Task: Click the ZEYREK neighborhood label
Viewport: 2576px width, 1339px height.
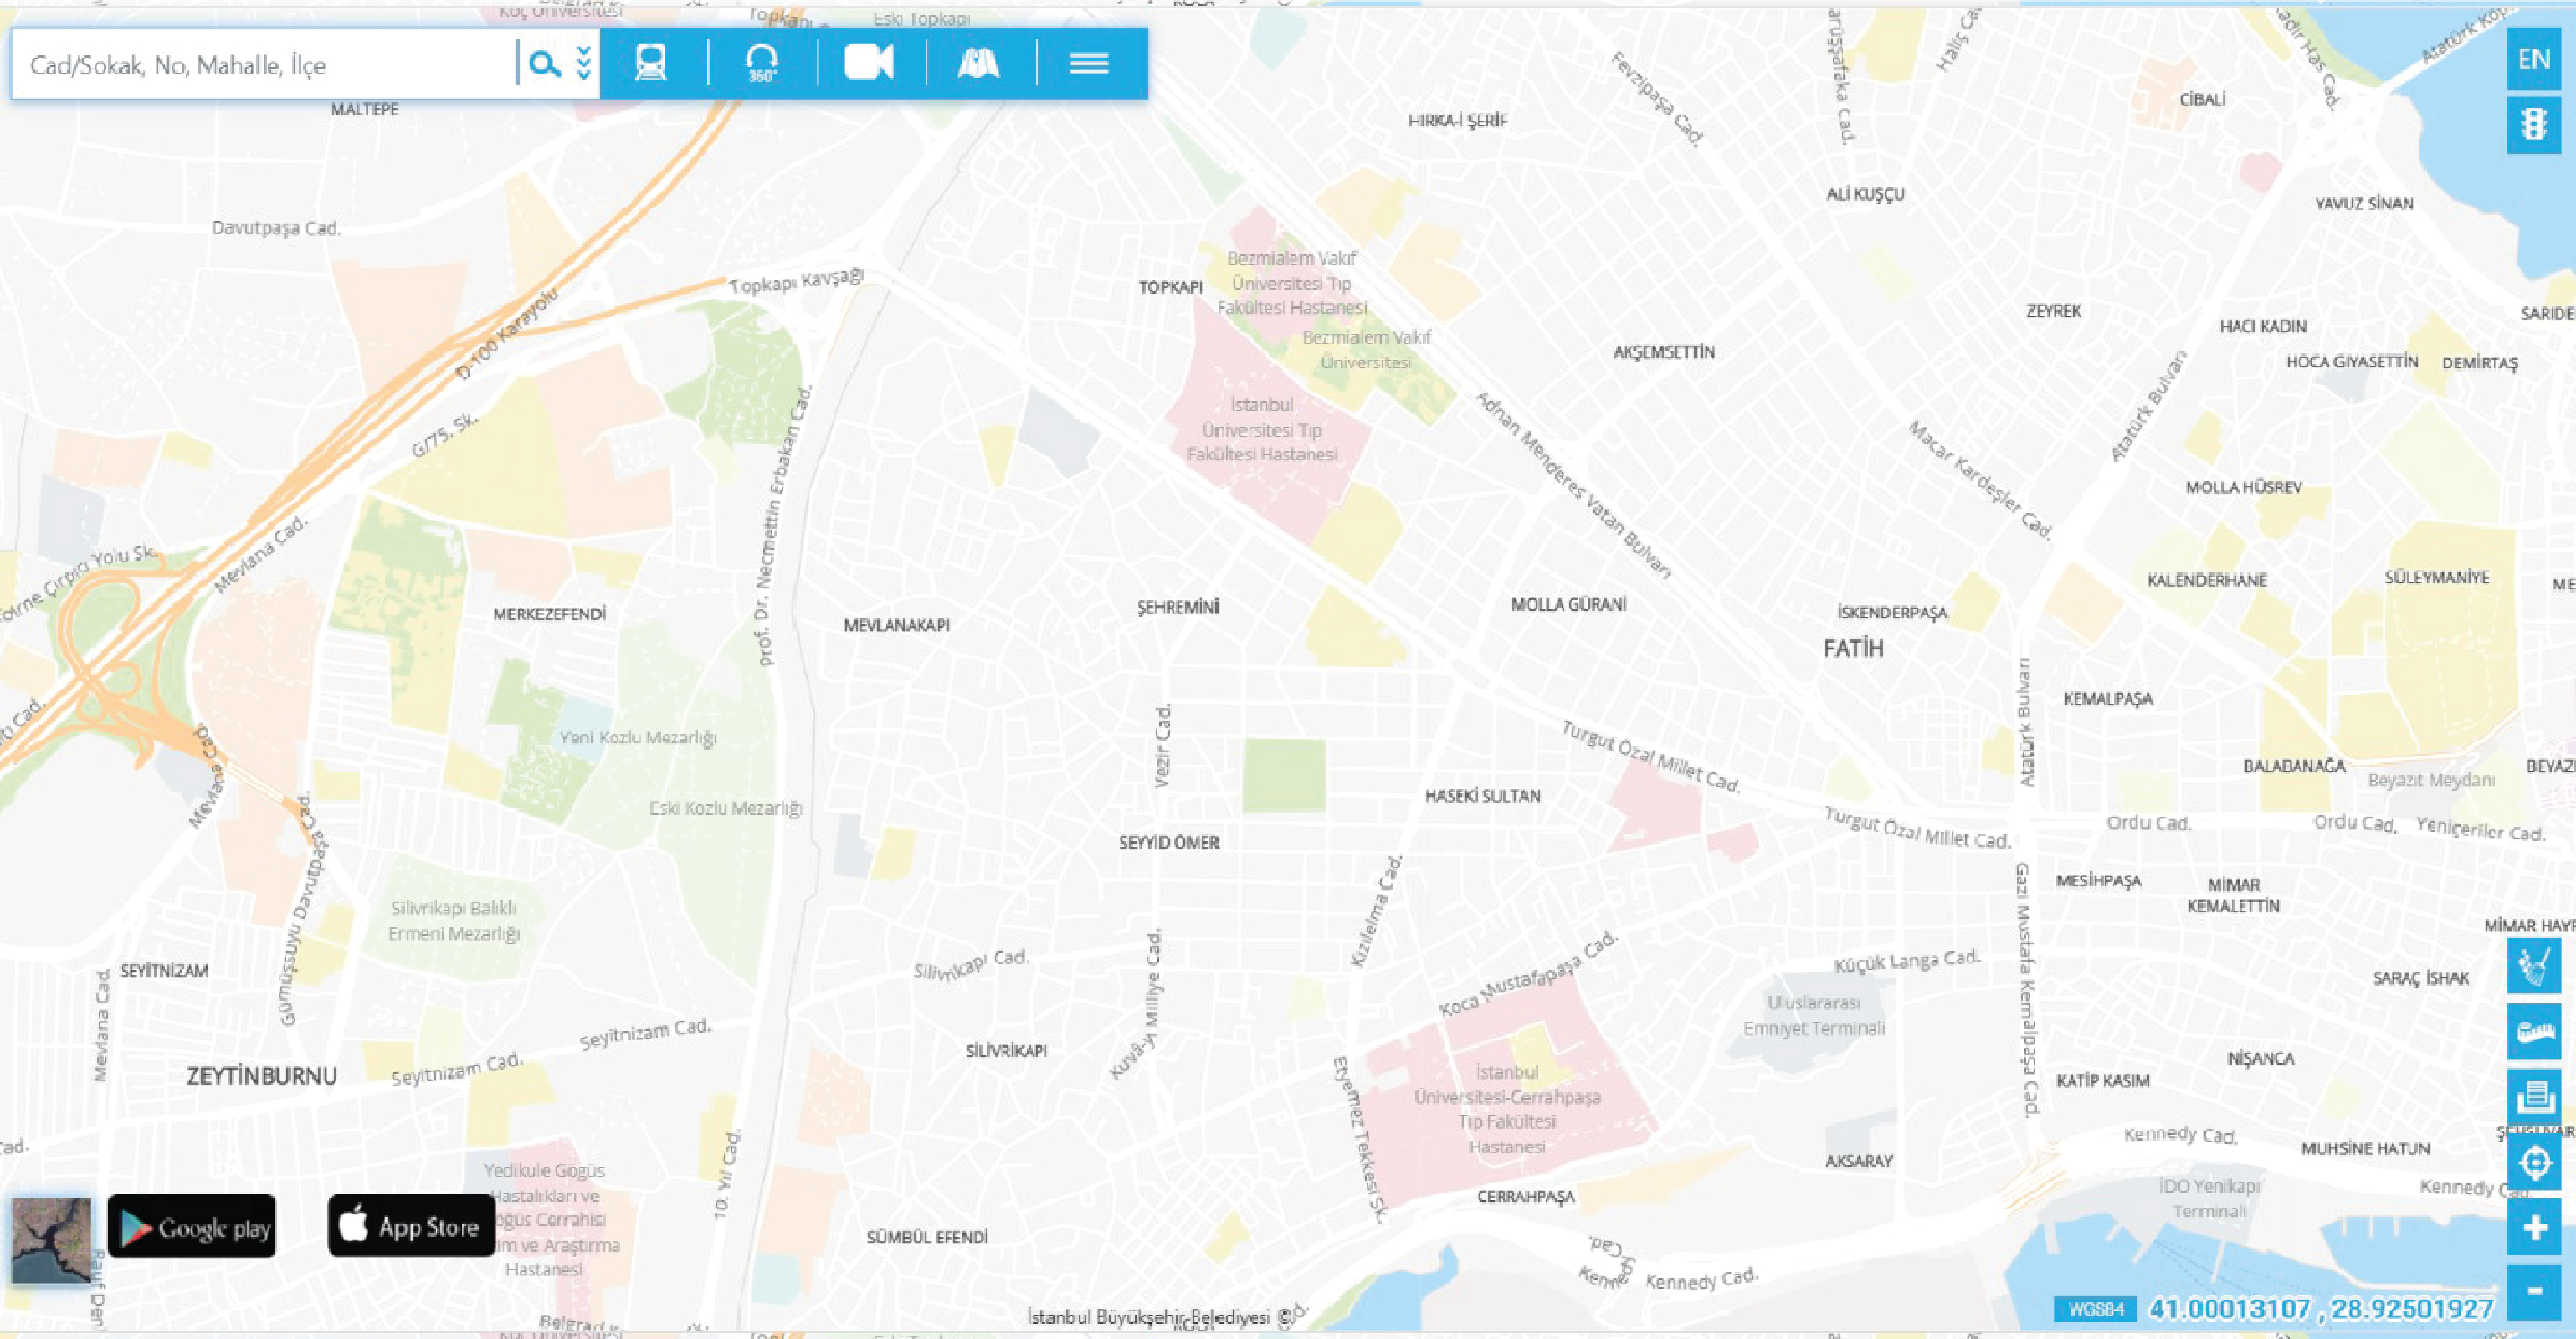Action: [2054, 311]
